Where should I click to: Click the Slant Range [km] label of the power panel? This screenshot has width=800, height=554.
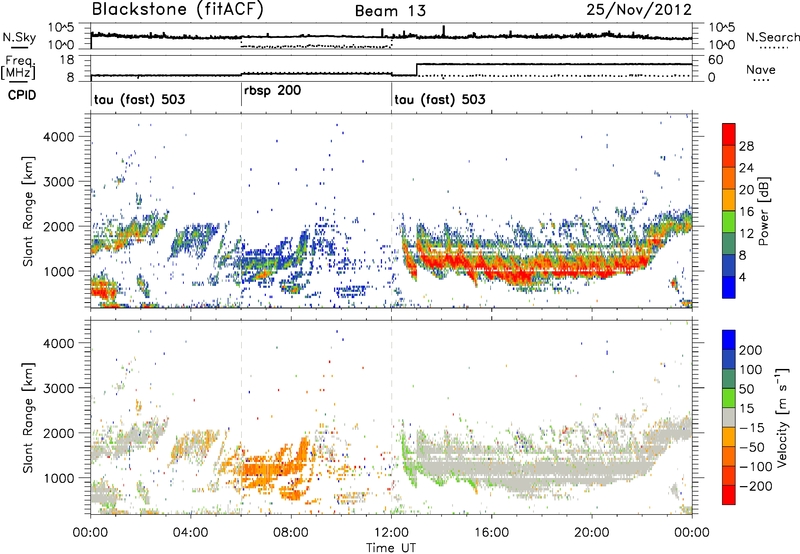coord(28,211)
